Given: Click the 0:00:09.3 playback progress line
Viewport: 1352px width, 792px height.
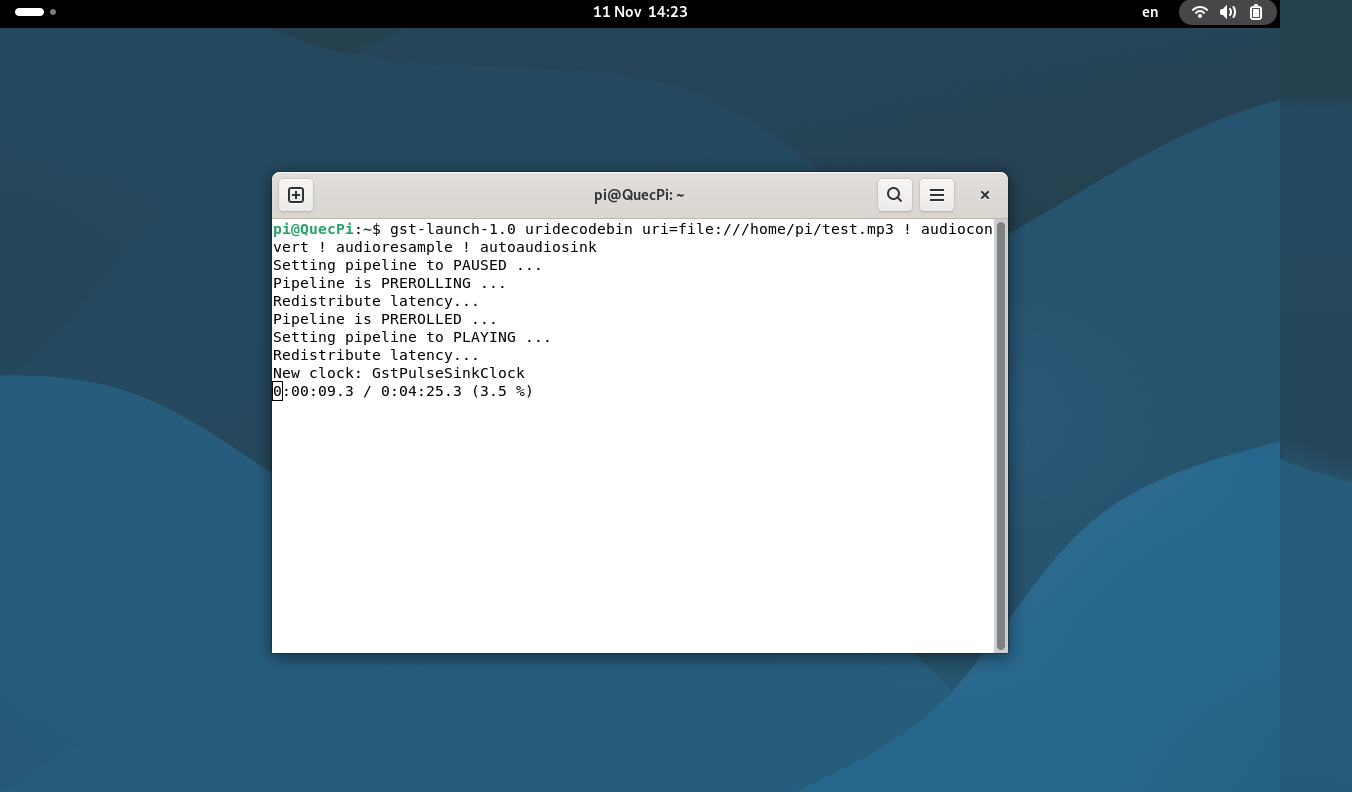Looking at the screenshot, I should click(x=403, y=391).
